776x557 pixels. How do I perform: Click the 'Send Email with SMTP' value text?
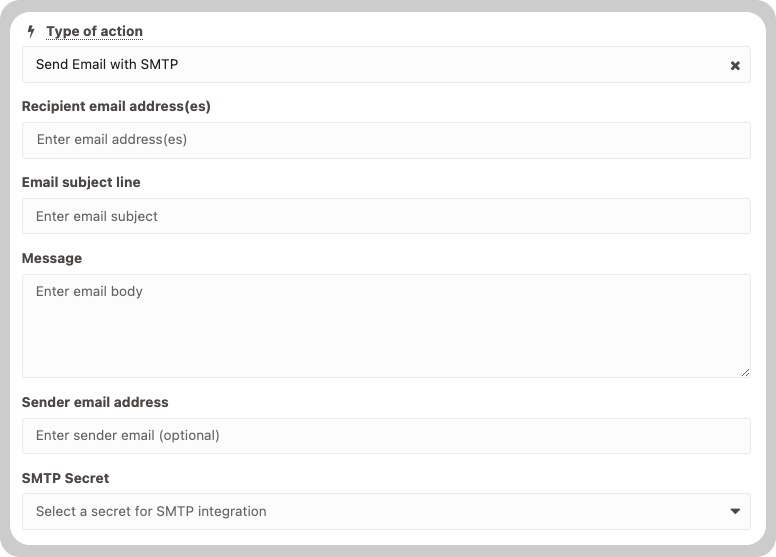point(107,64)
